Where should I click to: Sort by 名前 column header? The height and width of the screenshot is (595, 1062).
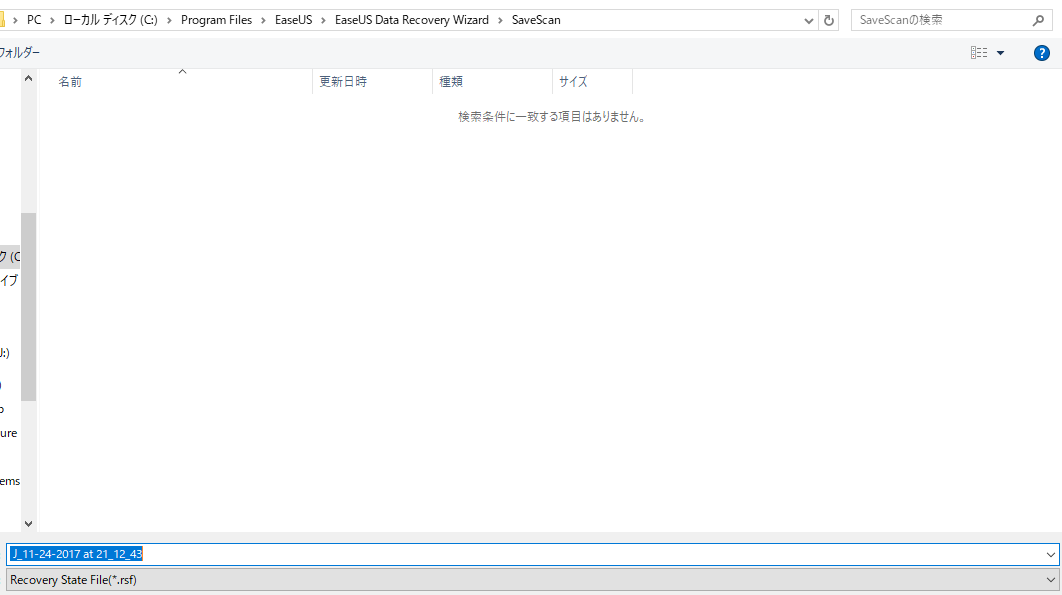coord(70,82)
